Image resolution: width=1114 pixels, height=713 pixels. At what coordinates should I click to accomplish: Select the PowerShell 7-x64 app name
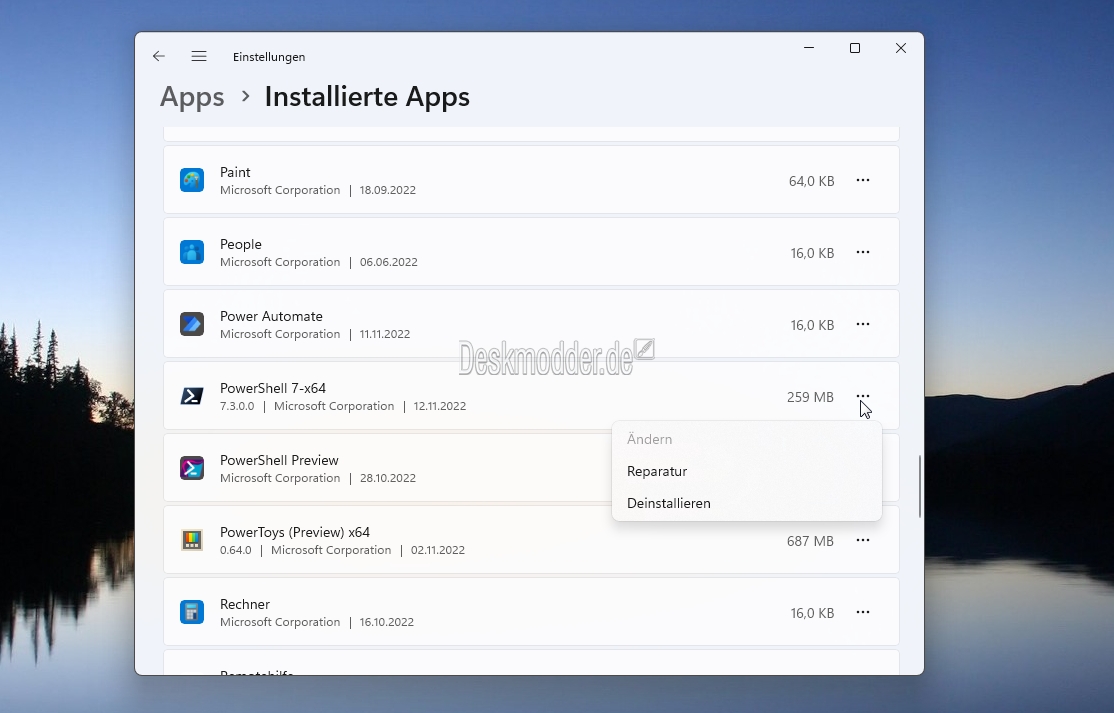pos(273,388)
